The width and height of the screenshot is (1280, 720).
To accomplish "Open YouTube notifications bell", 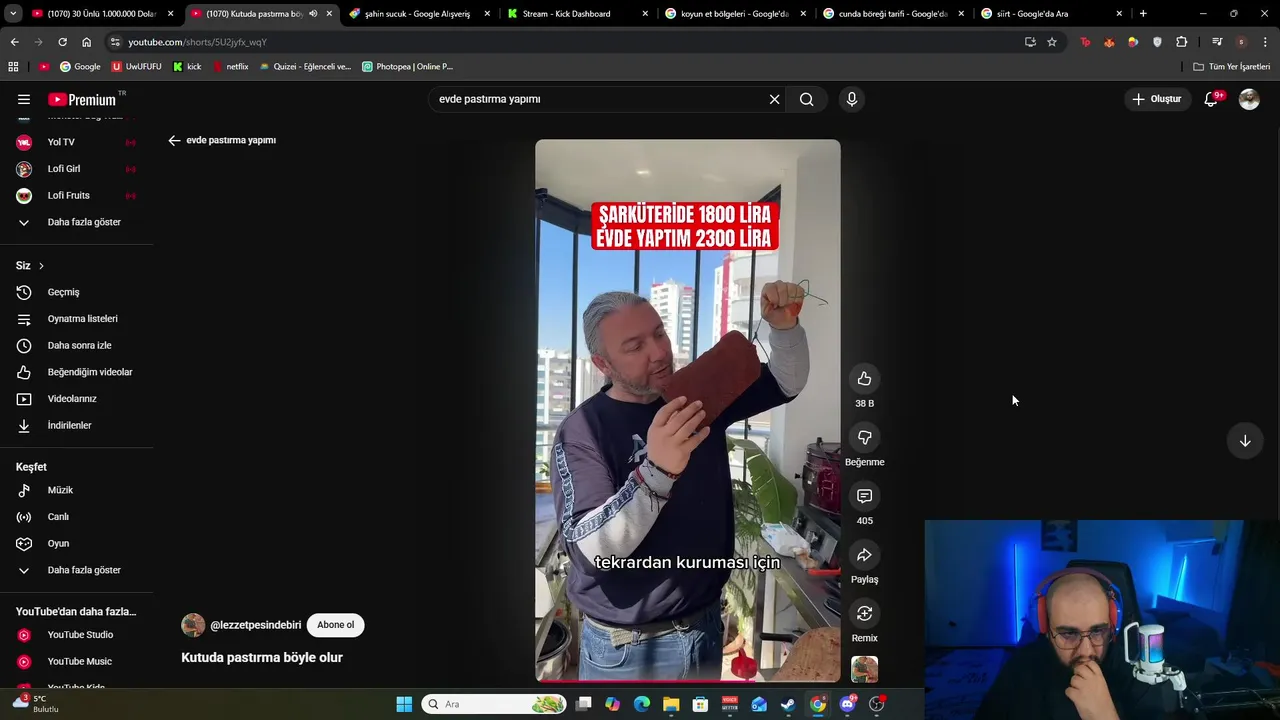I will pos(1211,99).
